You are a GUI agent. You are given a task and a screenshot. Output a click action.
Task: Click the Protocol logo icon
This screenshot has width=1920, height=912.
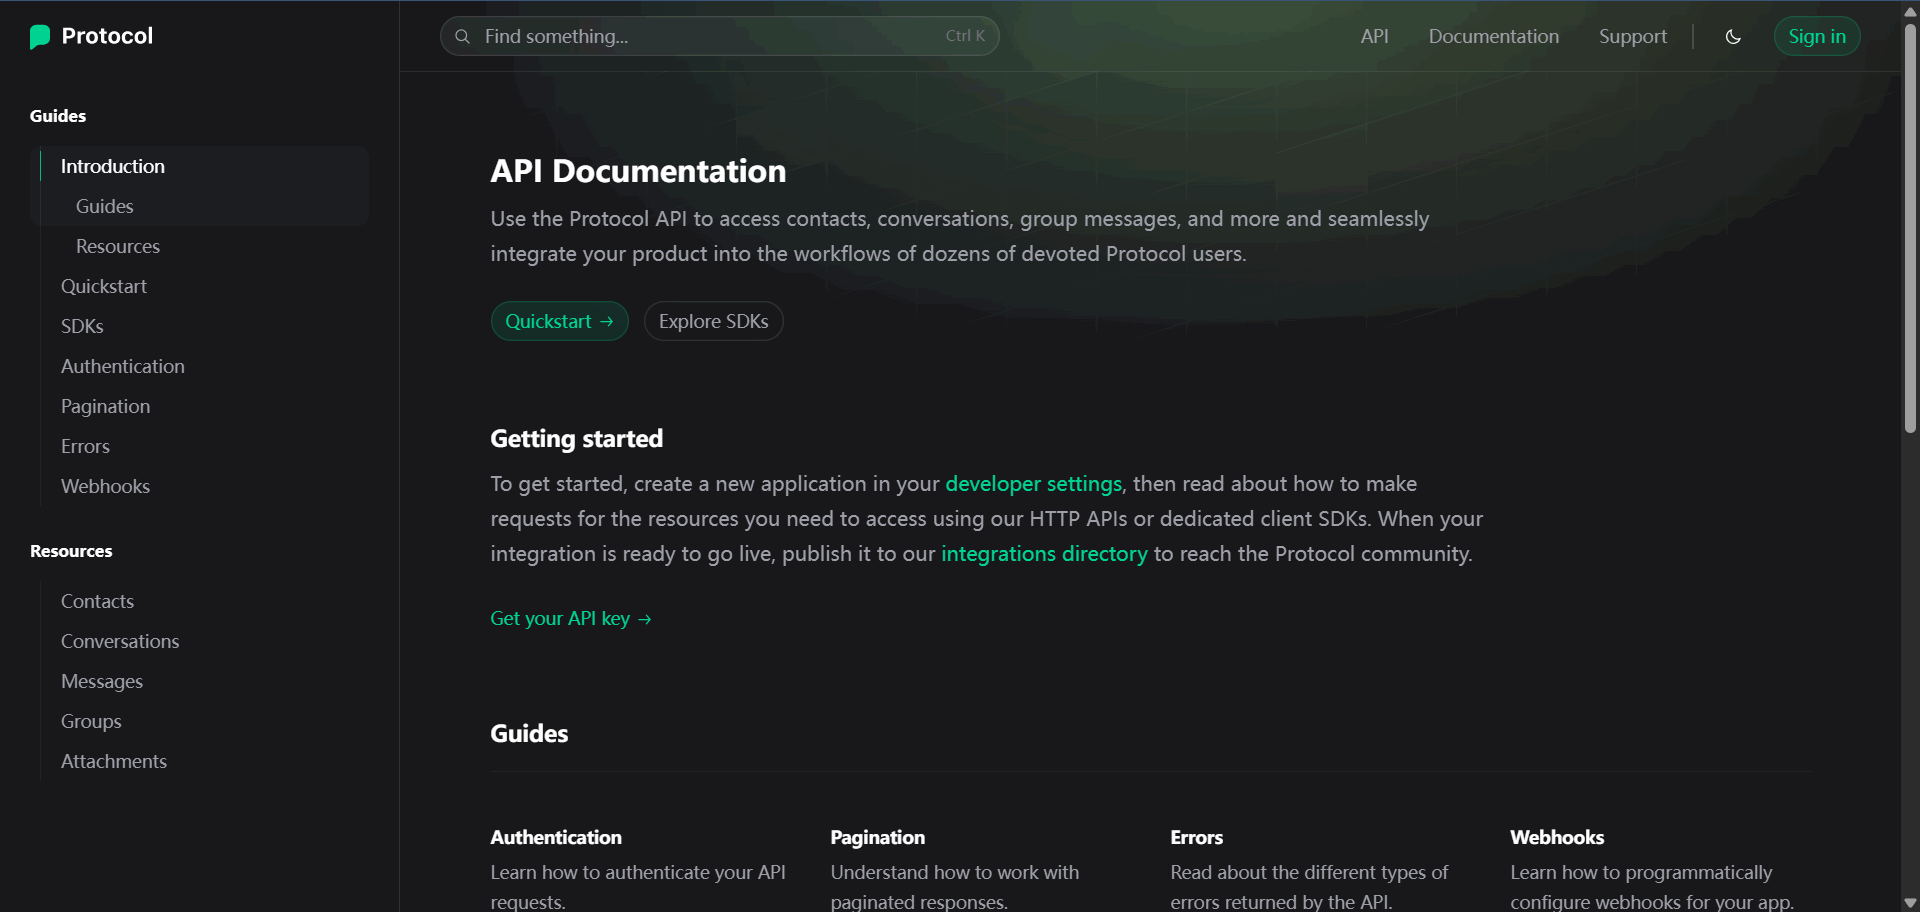[x=40, y=37]
